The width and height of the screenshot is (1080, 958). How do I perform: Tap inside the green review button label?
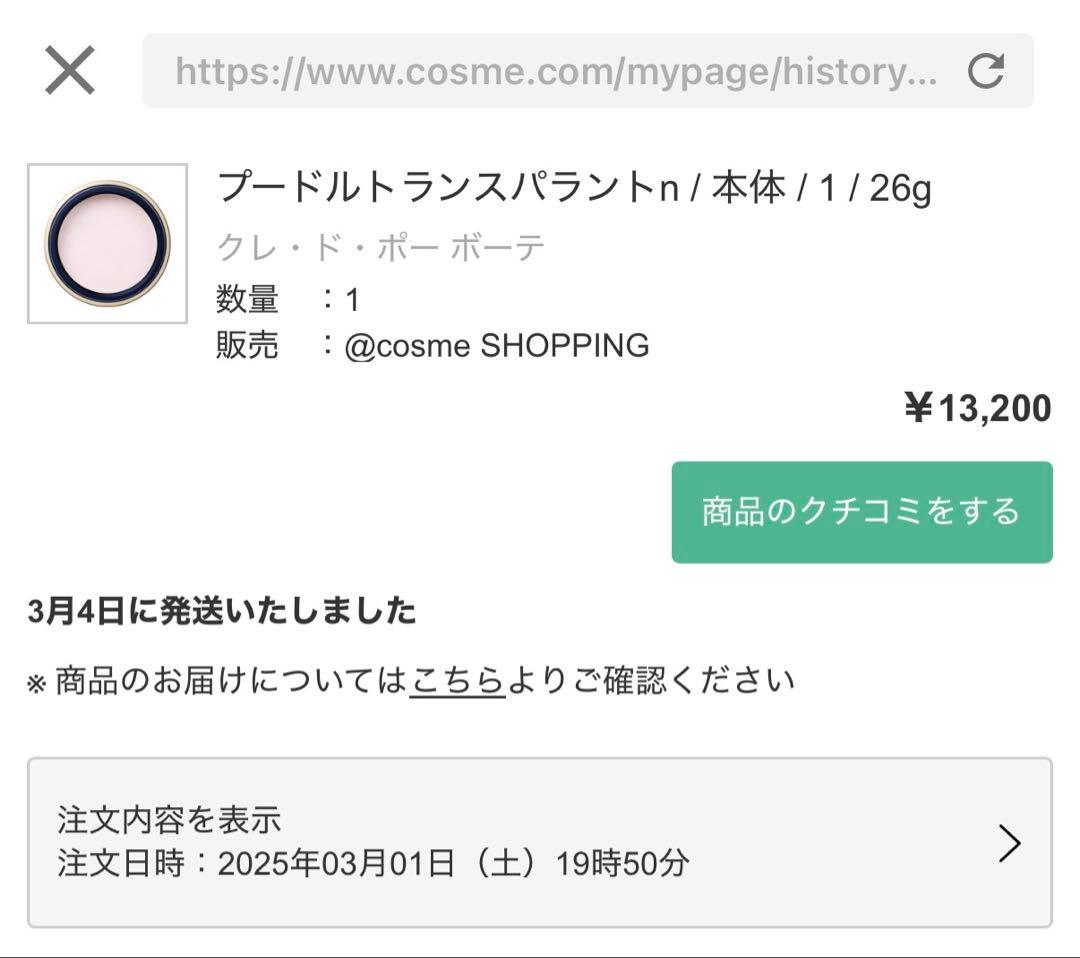(x=862, y=511)
